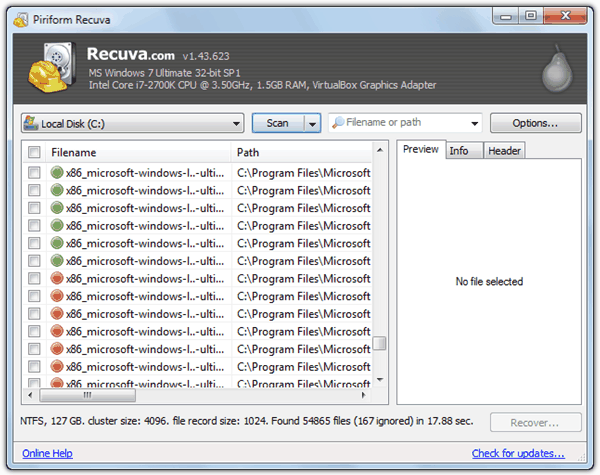Click the version text v1.43.623
600x475 pixels.
tap(206, 56)
